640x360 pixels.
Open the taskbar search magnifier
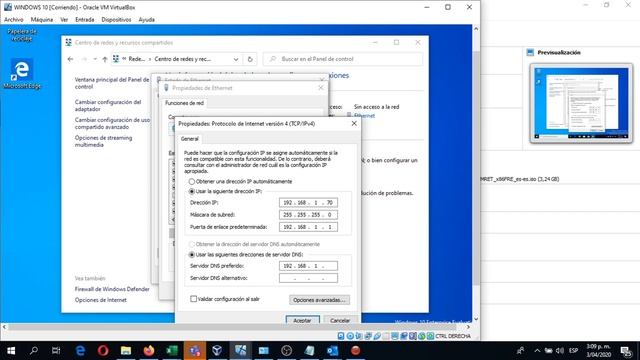(x=34, y=351)
